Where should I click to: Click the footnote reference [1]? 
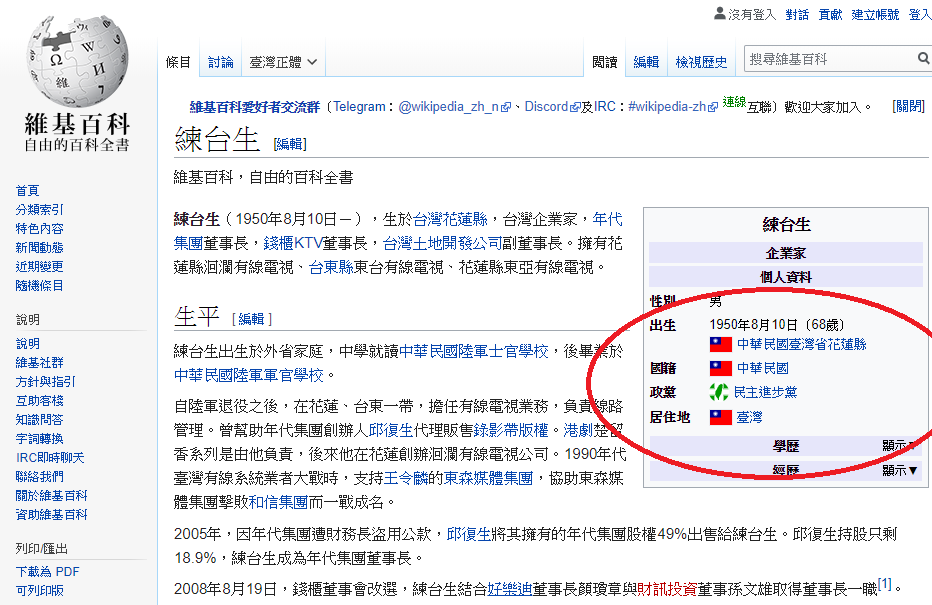tap(884, 584)
